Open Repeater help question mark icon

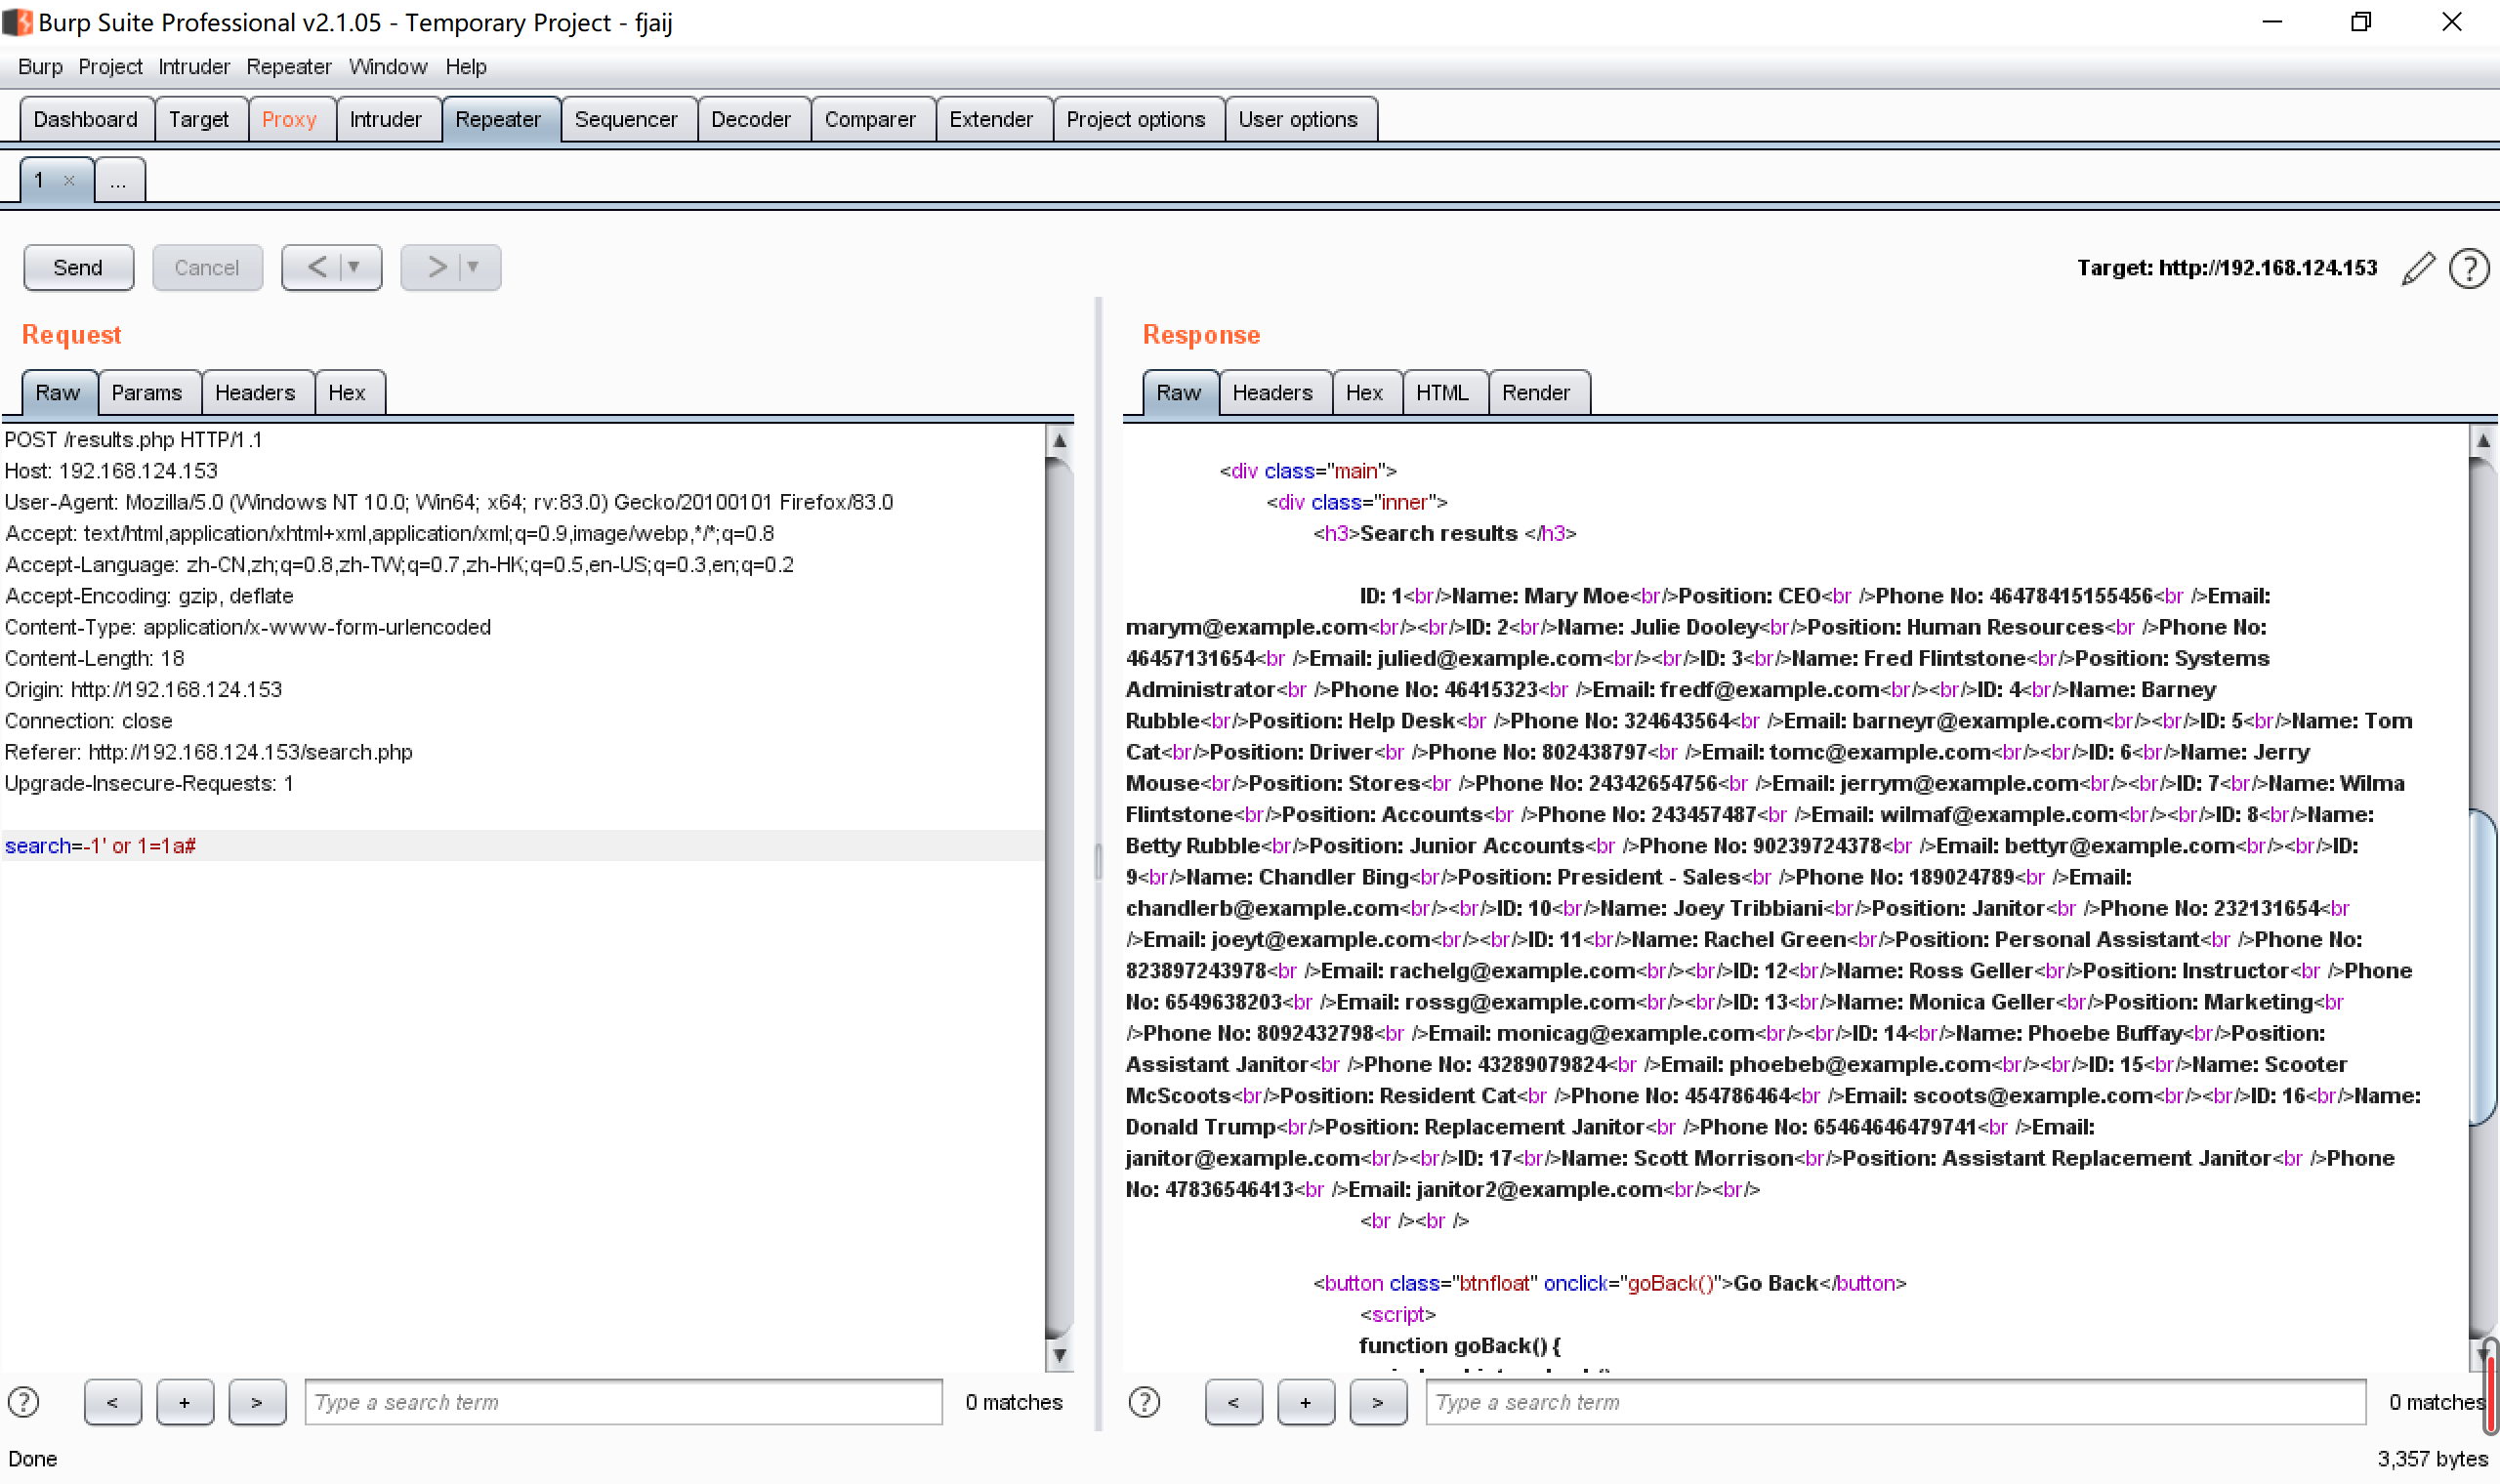(x=2469, y=268)
